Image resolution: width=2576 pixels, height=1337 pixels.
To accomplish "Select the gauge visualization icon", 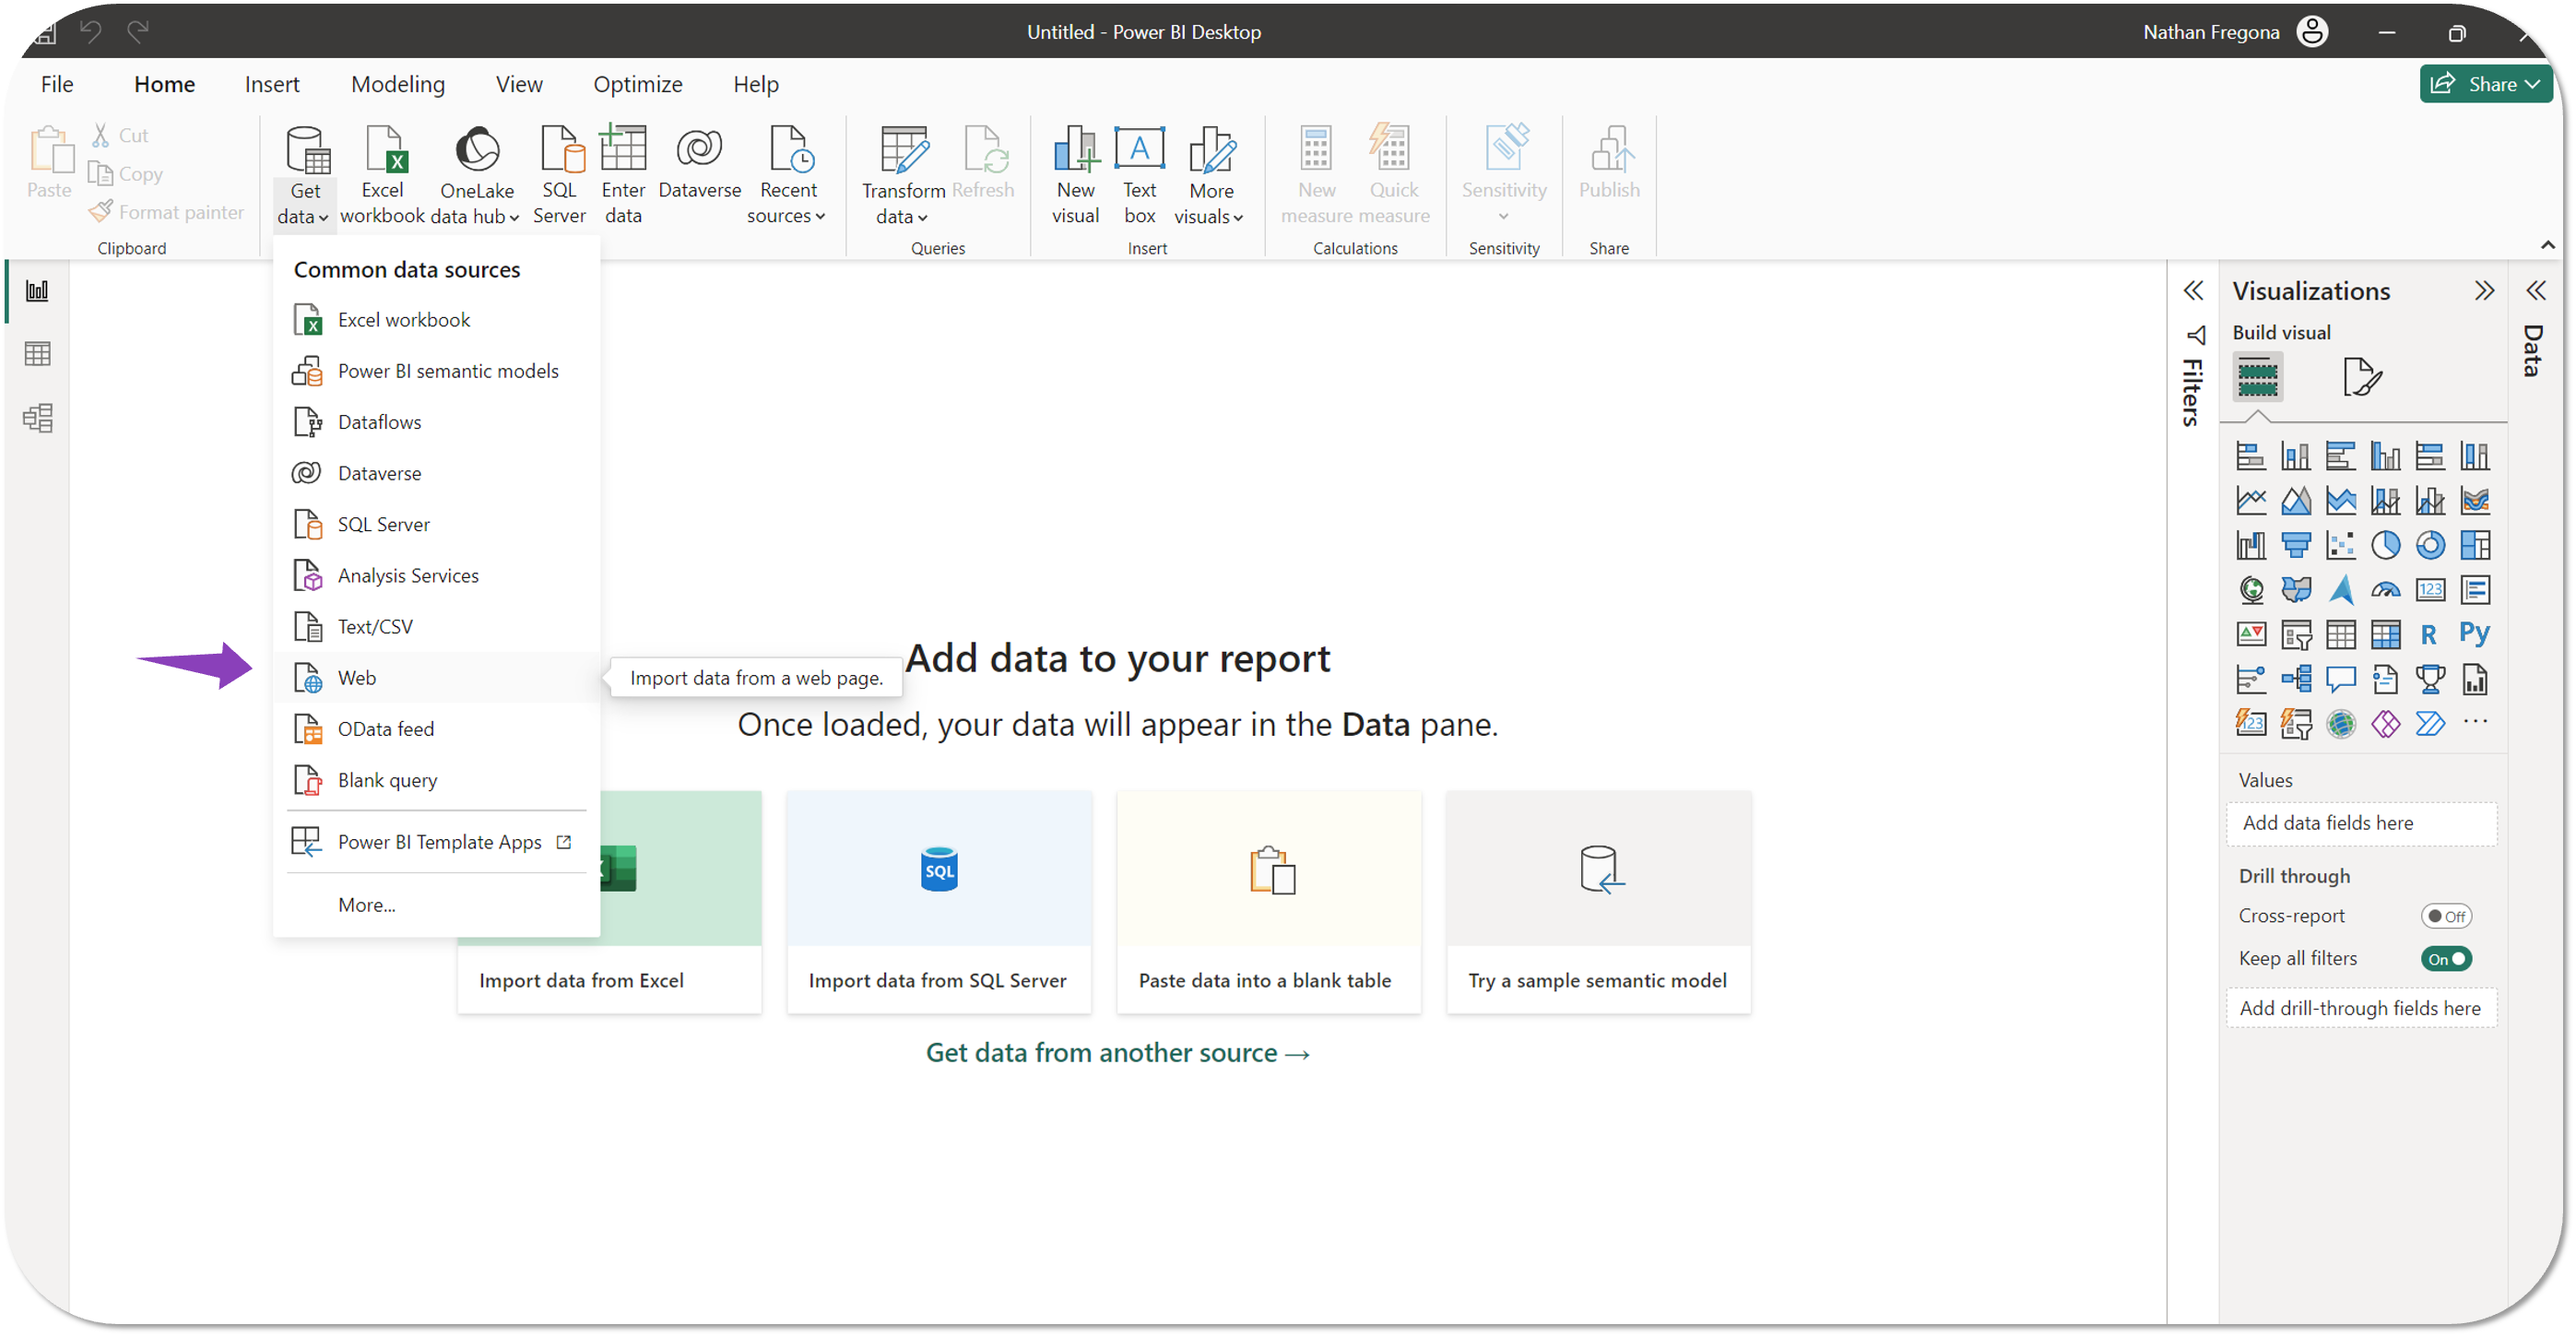I will coord(2385,590).
